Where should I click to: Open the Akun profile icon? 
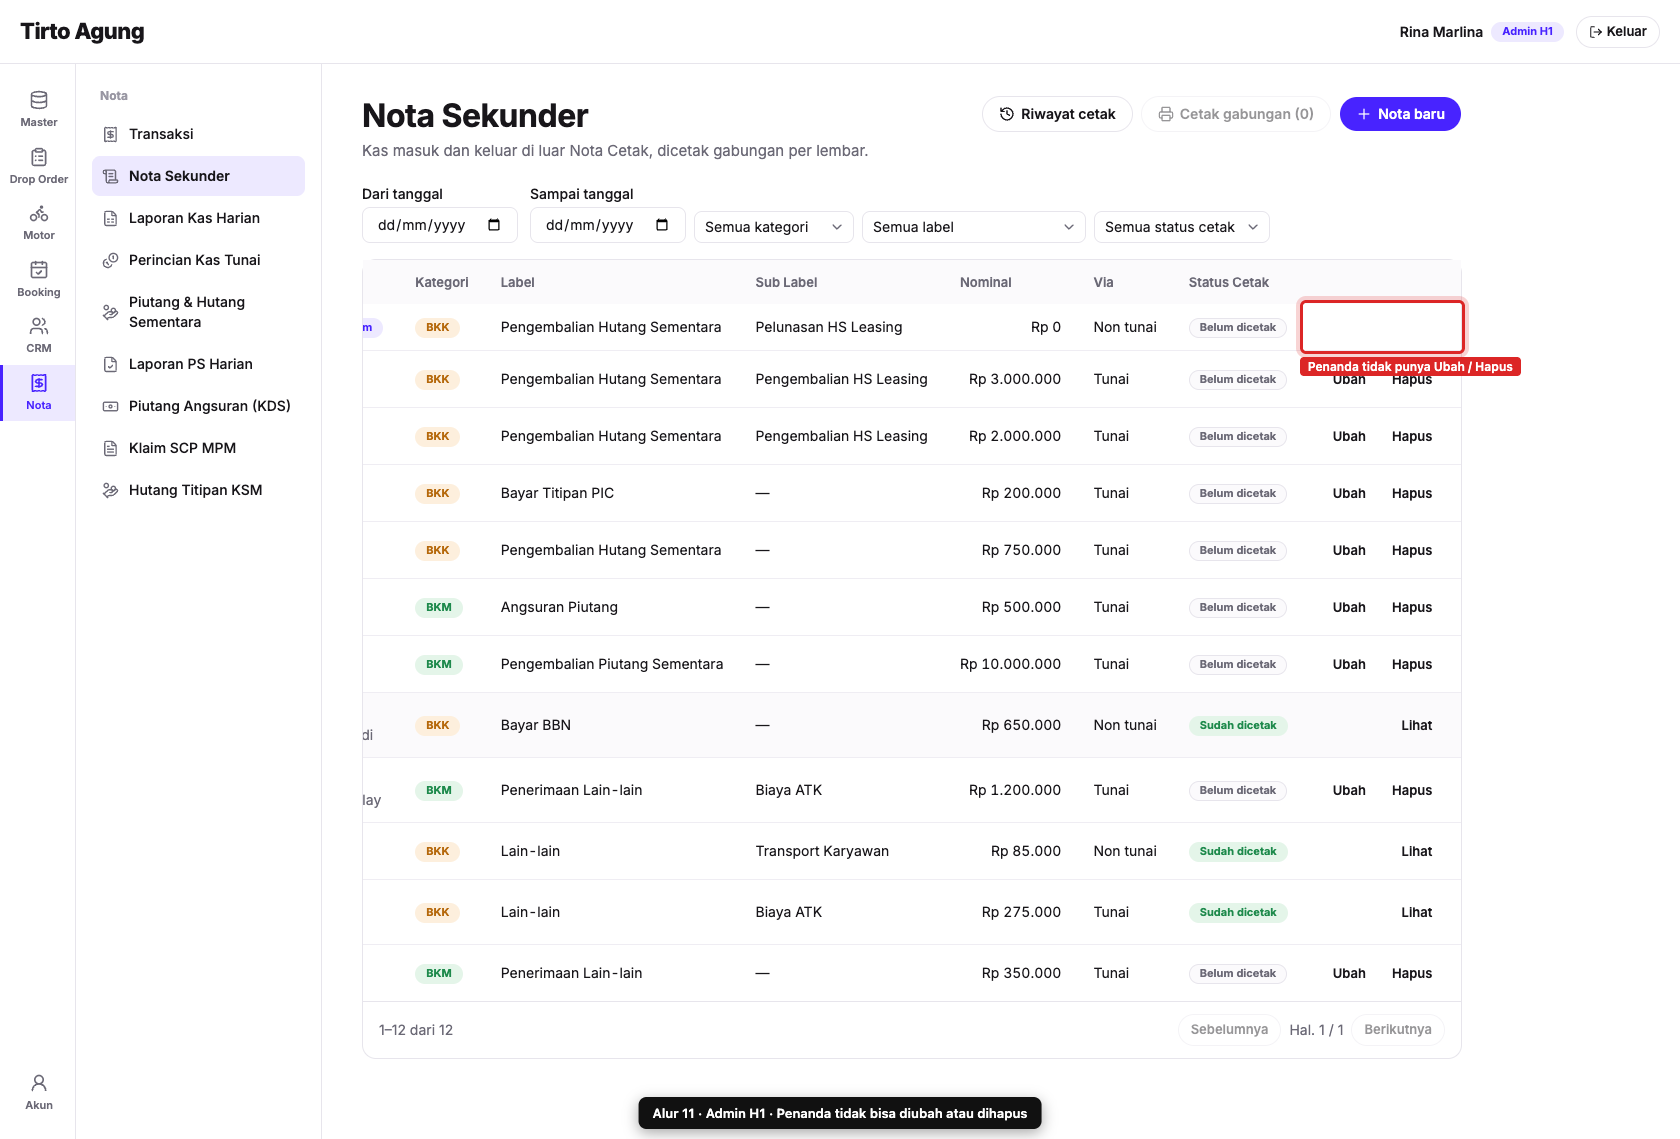[39, 1083]
